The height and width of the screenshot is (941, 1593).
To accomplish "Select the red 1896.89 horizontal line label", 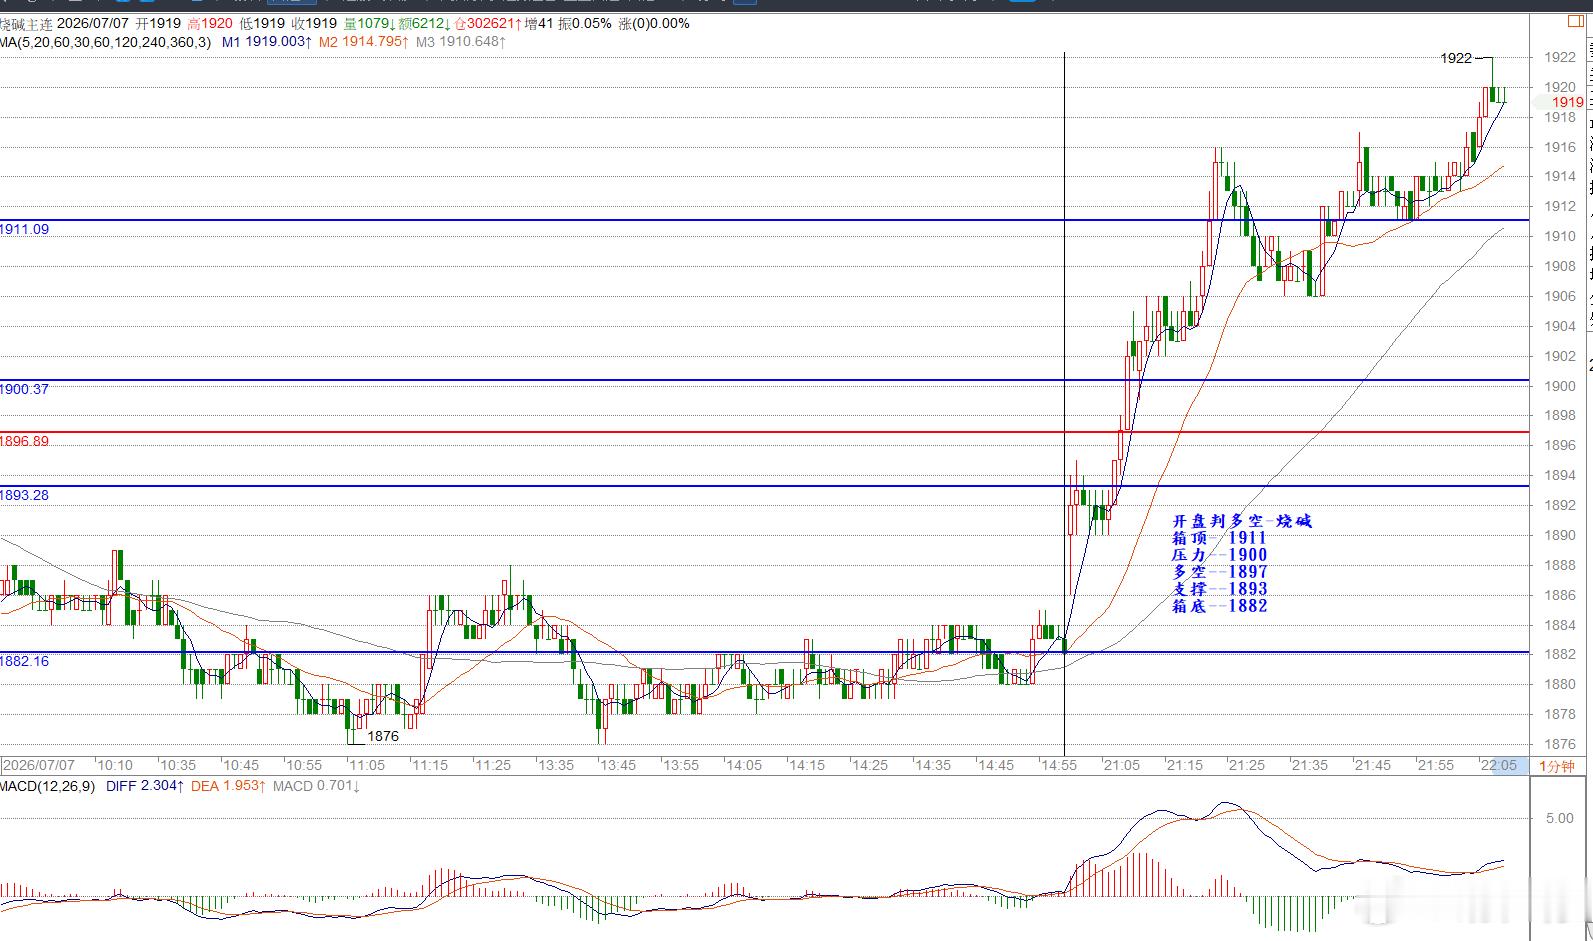I will 25,441.
